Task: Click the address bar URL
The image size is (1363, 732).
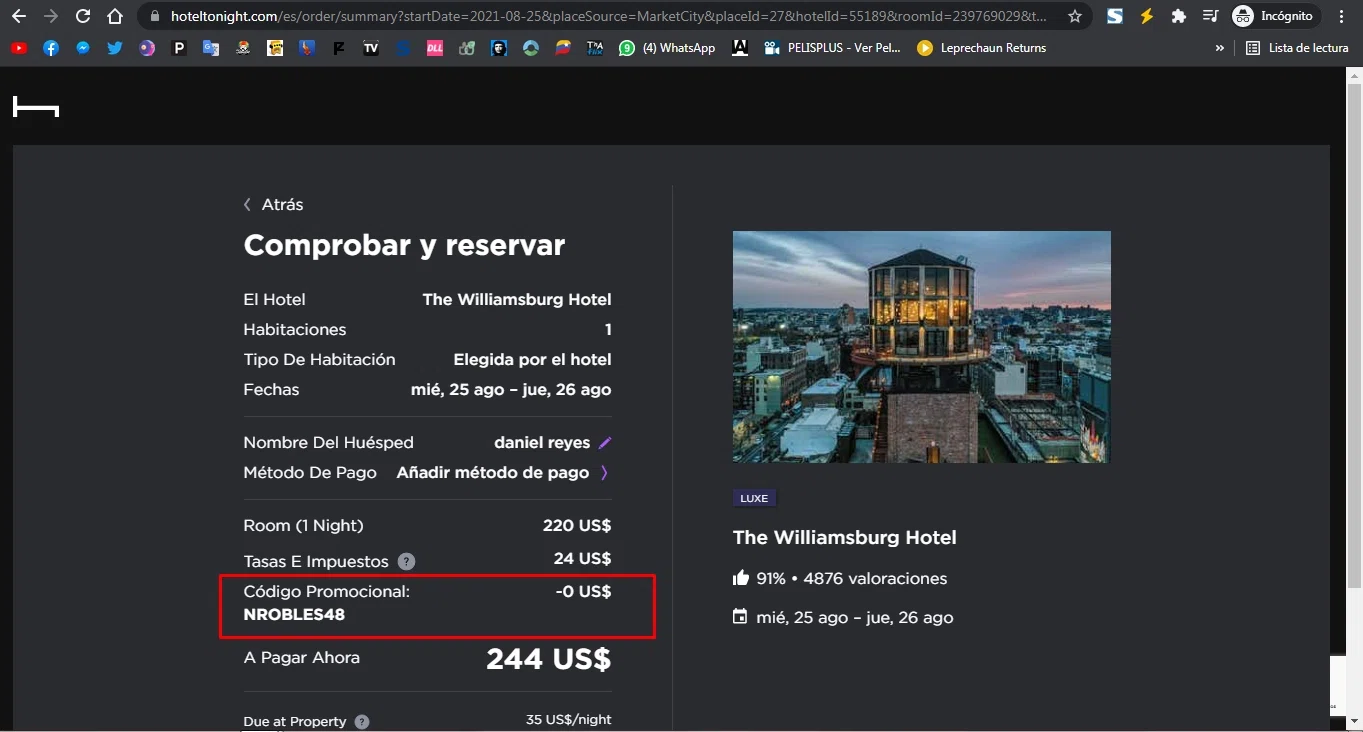Action: coord(609,16)
